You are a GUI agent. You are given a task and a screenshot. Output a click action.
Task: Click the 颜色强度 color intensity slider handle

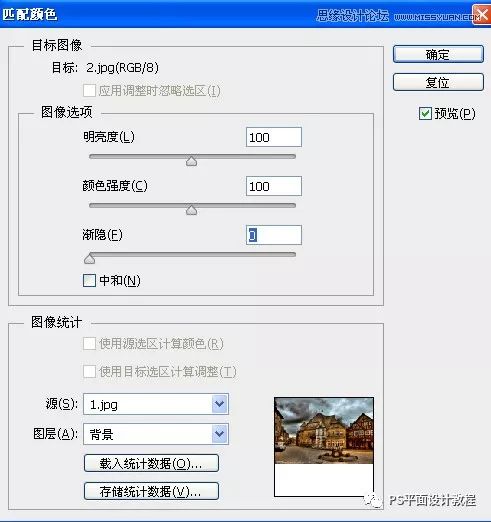point(191,210)
